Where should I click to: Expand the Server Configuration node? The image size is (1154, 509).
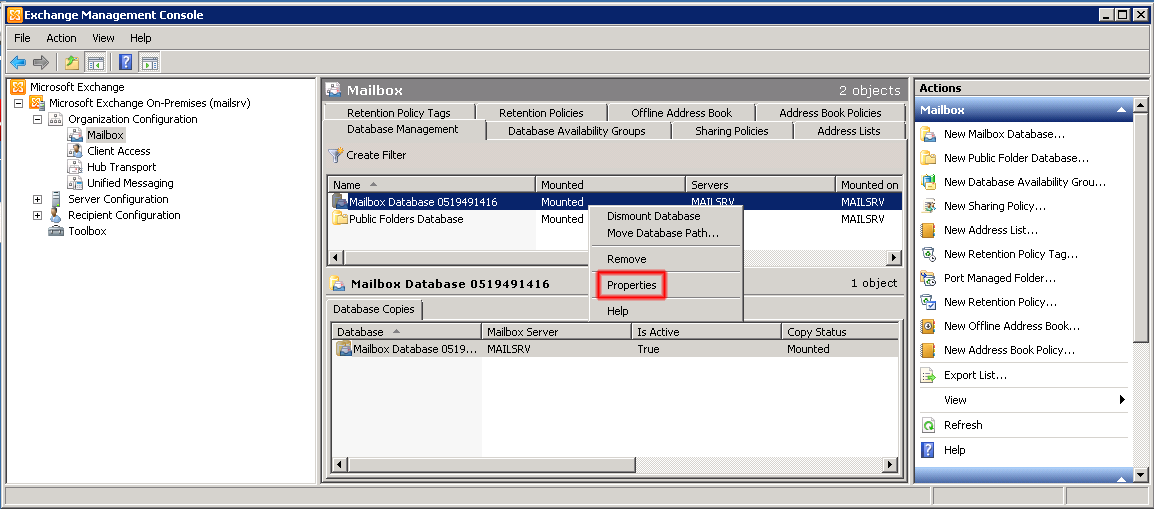pos(38,199)
